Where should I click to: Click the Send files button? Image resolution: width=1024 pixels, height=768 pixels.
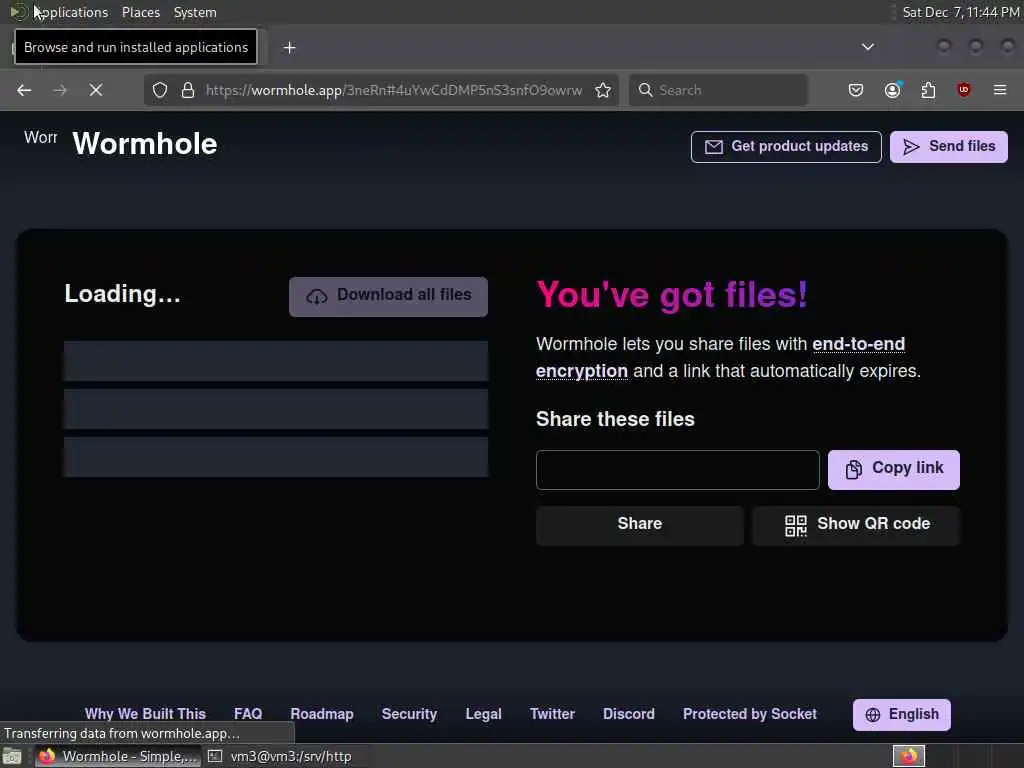pos(949,146)
